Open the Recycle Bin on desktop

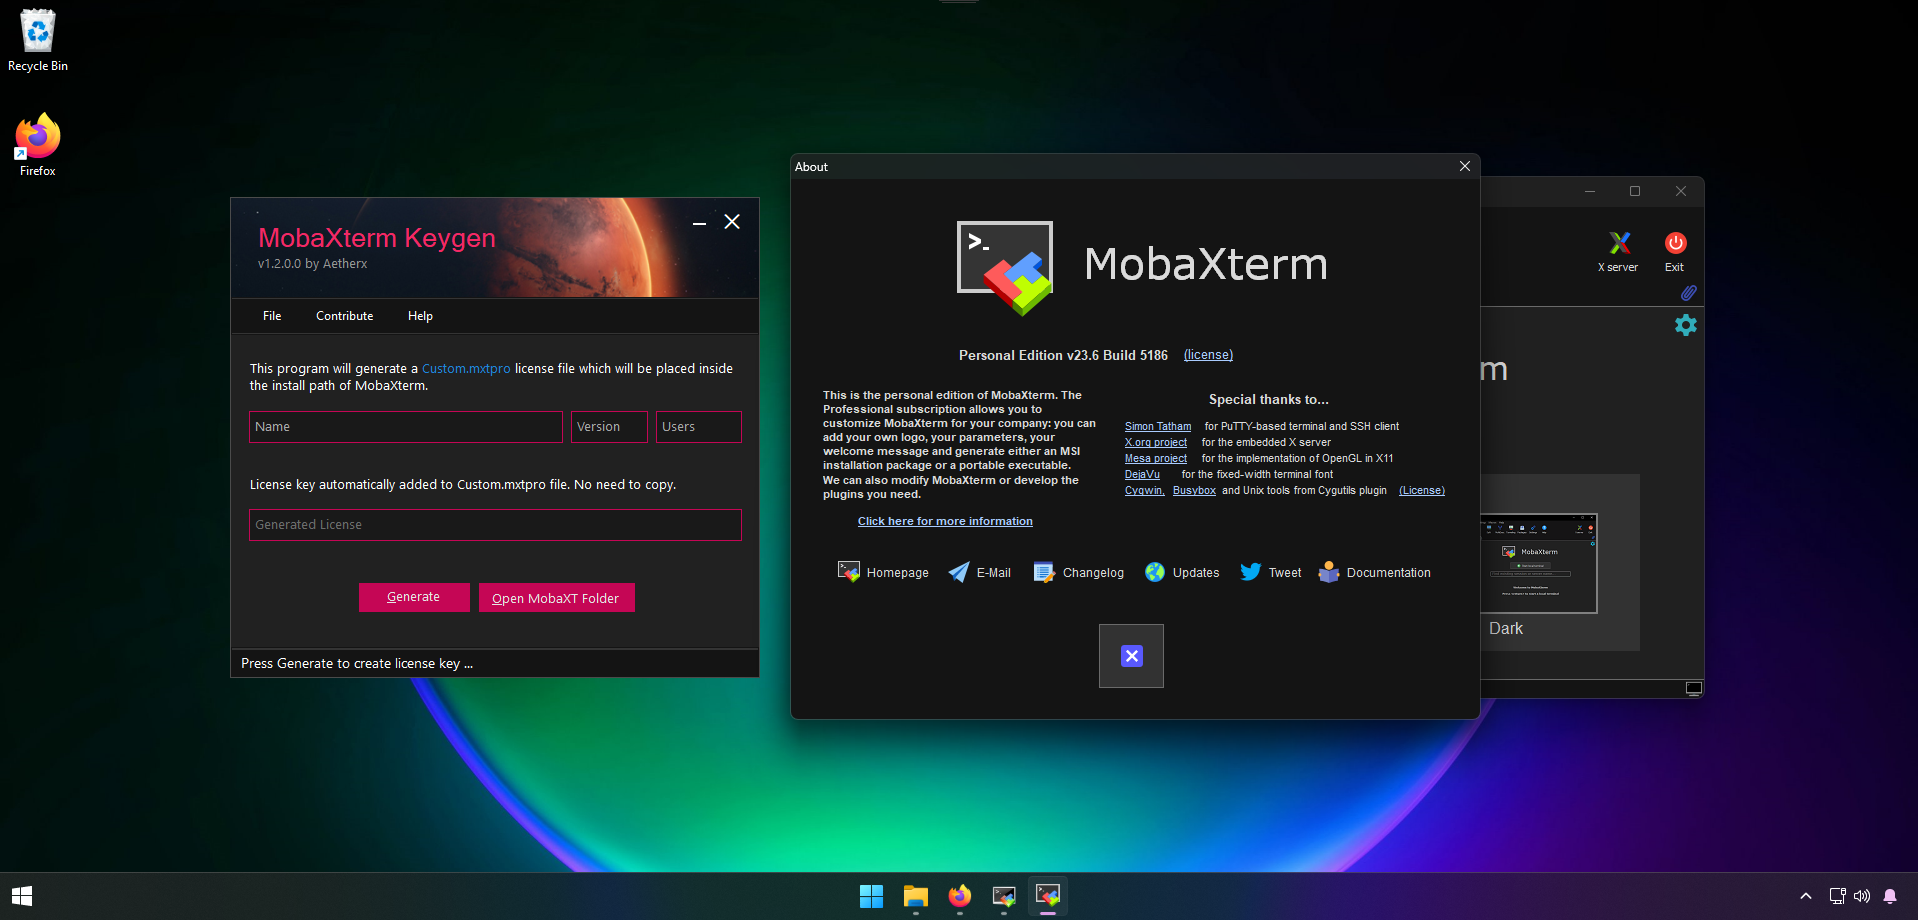click(x=38, y=41)
